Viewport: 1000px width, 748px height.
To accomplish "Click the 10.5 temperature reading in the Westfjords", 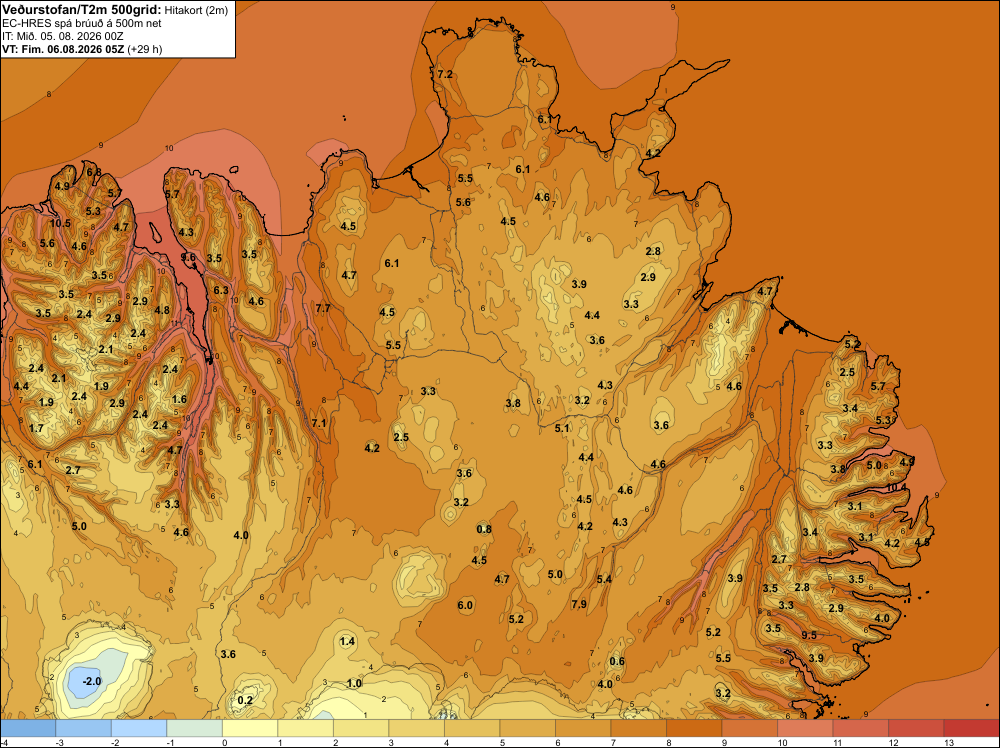I will [x=60, y=223].
